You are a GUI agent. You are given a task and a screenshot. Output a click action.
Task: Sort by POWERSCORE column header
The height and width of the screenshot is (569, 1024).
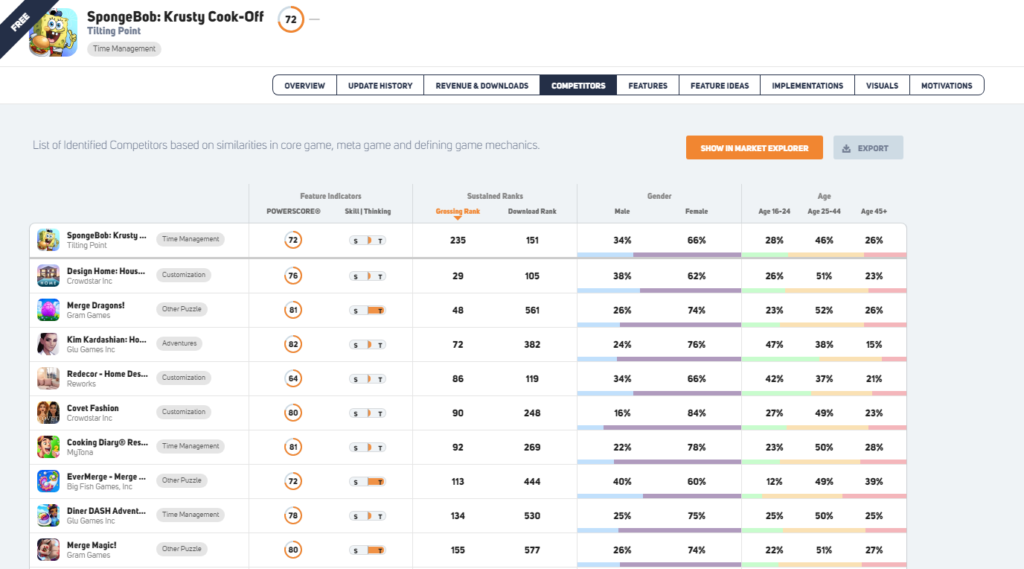[293, 212]
